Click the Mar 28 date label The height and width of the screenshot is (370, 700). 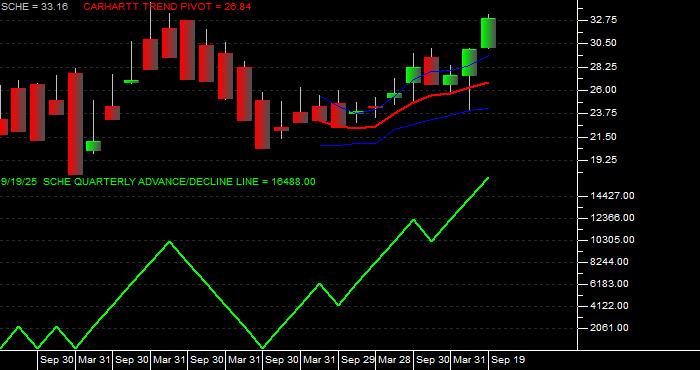395,360
